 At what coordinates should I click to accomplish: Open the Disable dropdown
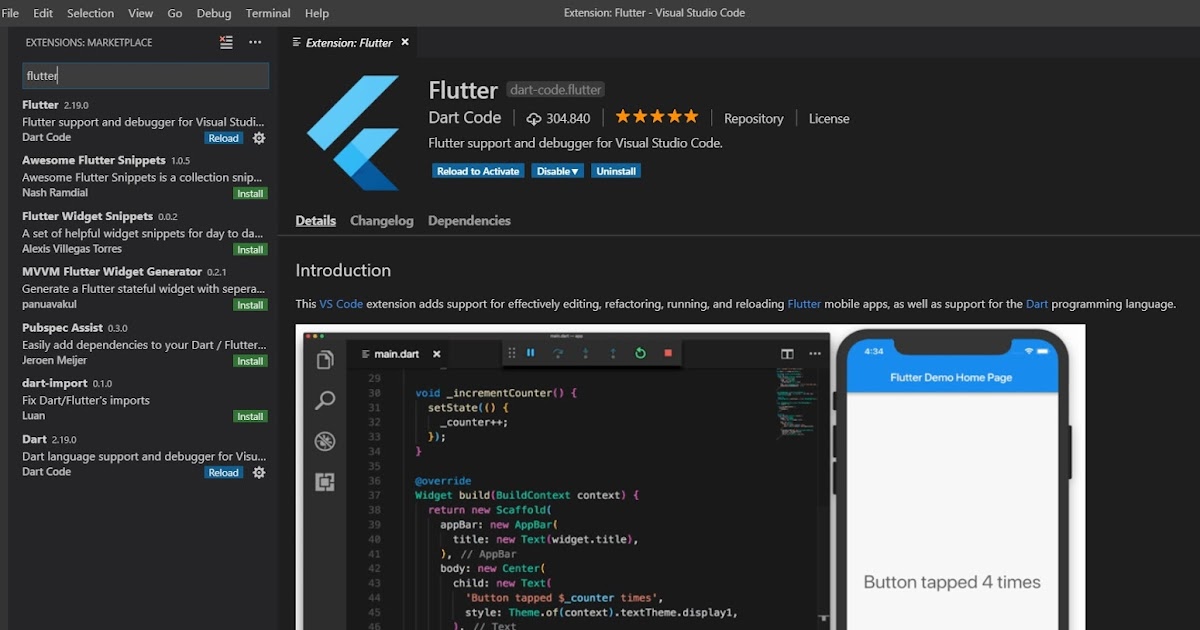(x=557, y=170)
